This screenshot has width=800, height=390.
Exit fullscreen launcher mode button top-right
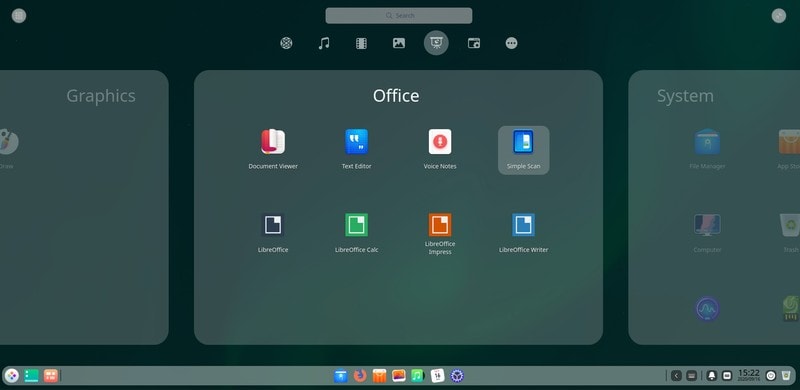[x=779, y=16]
